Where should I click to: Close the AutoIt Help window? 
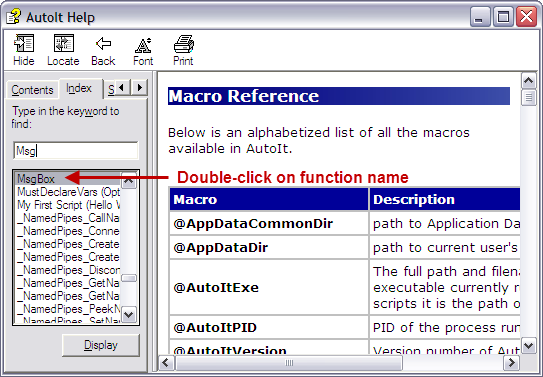coord(526,17)
